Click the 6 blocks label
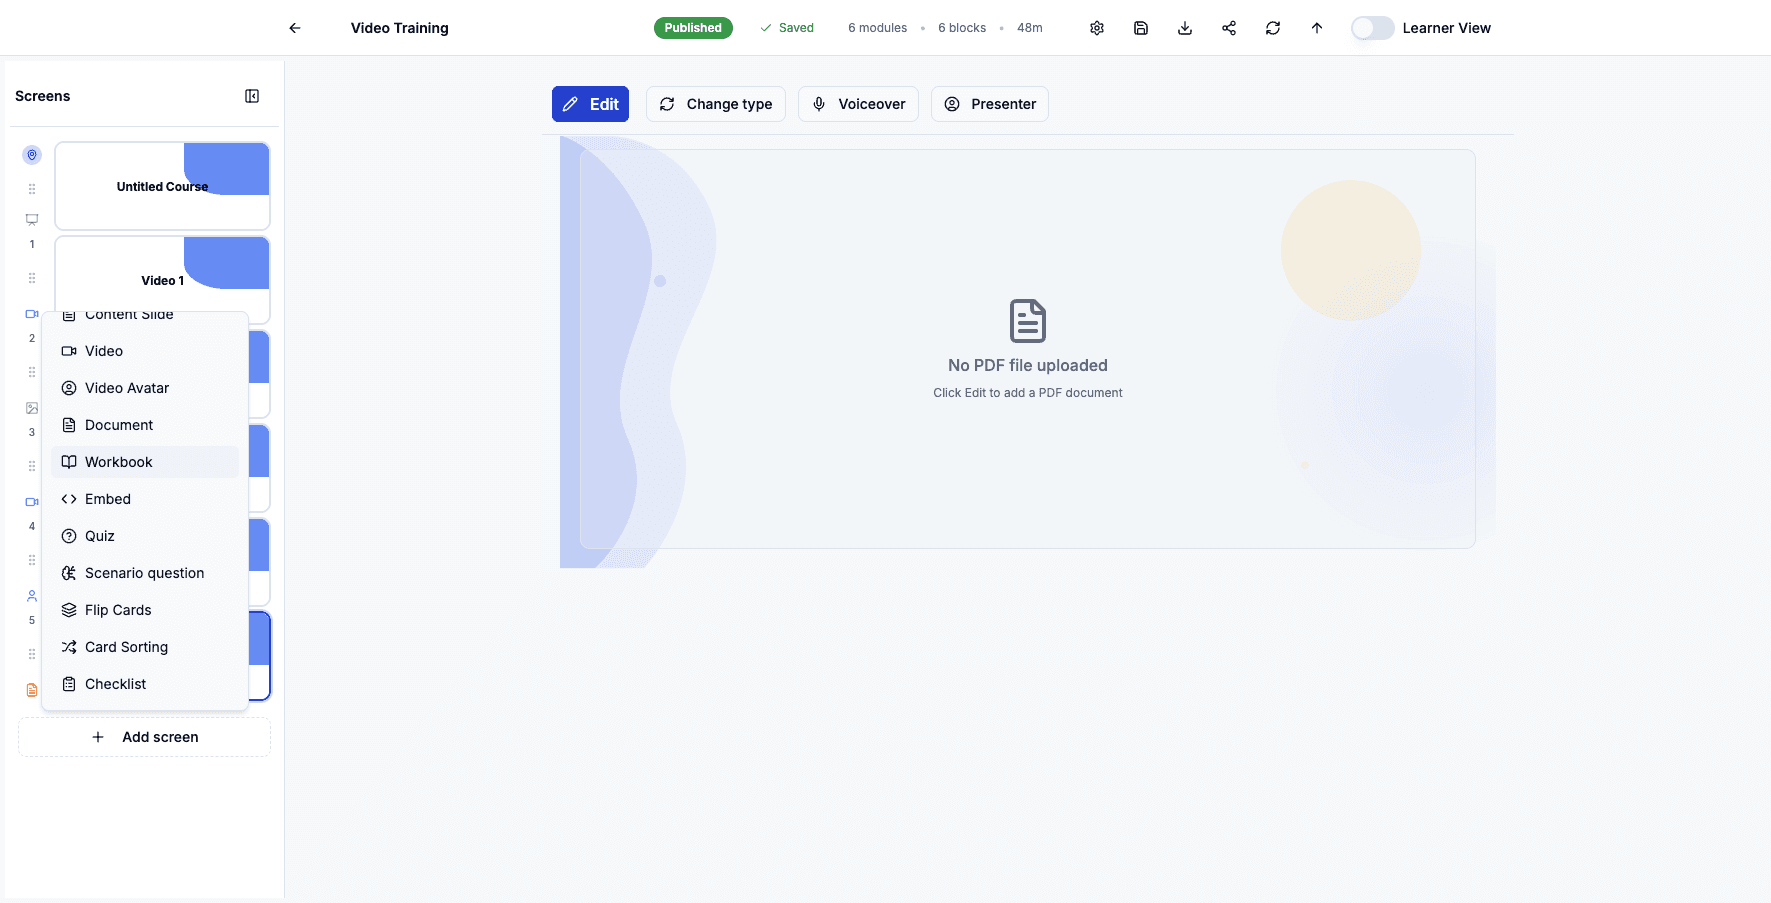The height and width of the screenshot is (903, 1771). (962, 28)
